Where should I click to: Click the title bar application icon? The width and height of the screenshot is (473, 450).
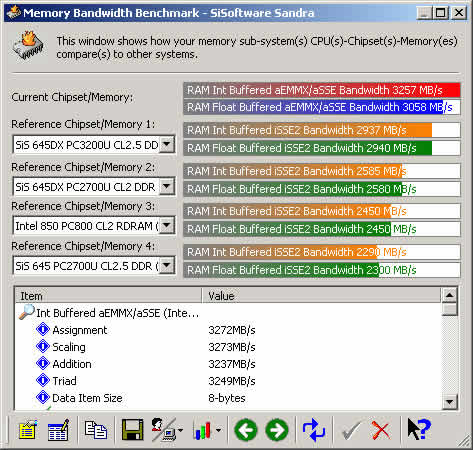[x=14, y=13]
